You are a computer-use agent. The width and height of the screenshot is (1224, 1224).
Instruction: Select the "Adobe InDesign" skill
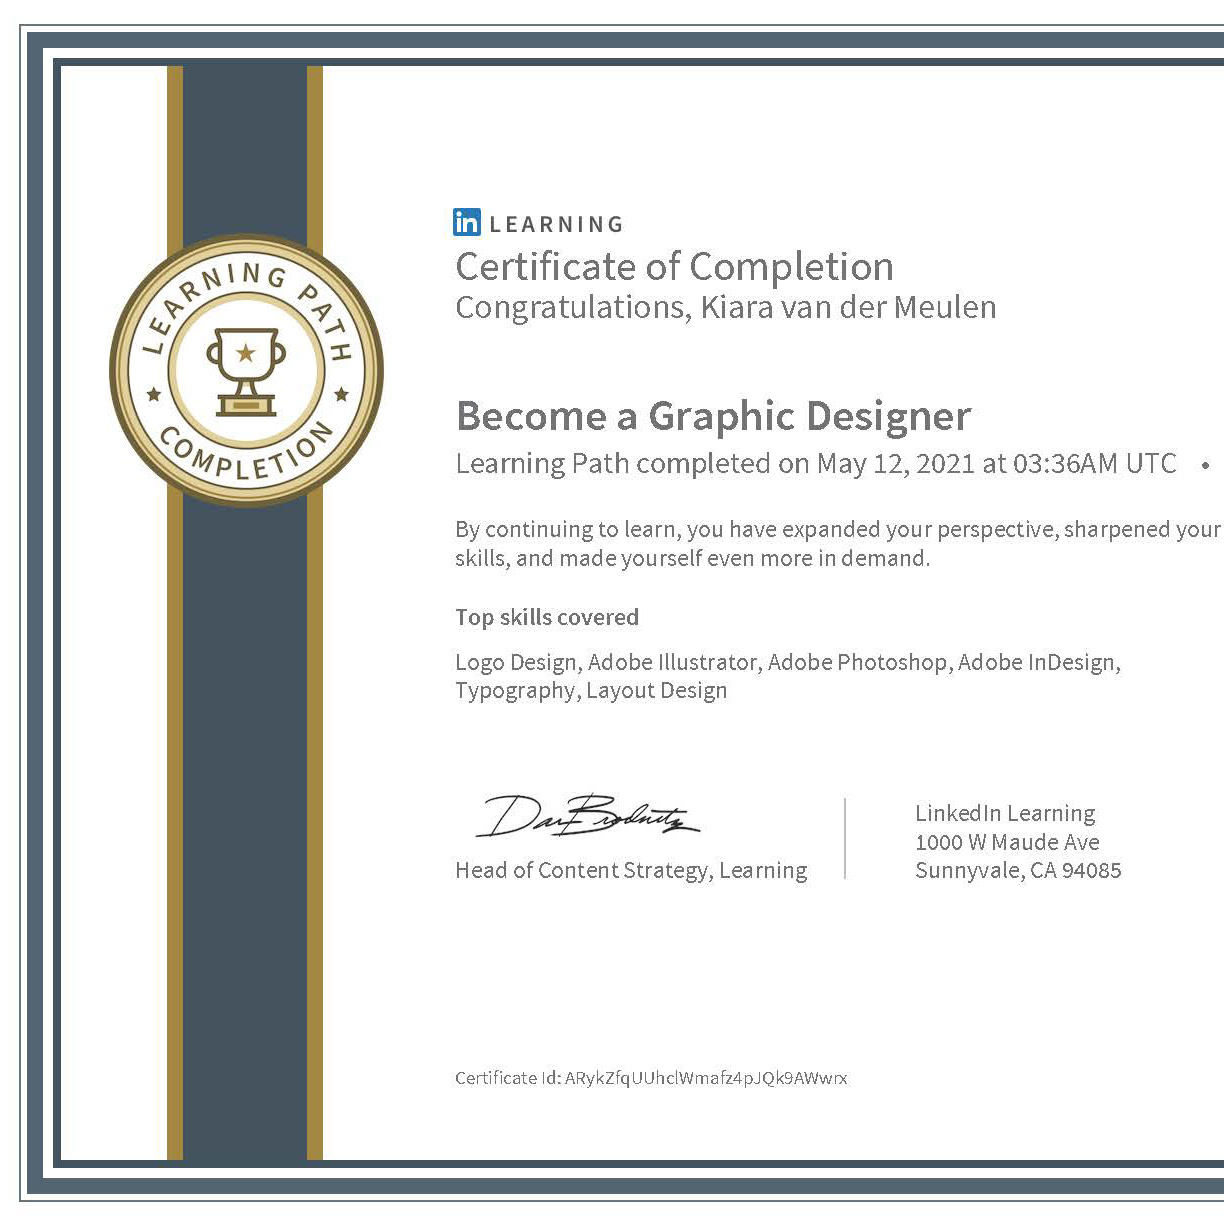click(1036, 662)
